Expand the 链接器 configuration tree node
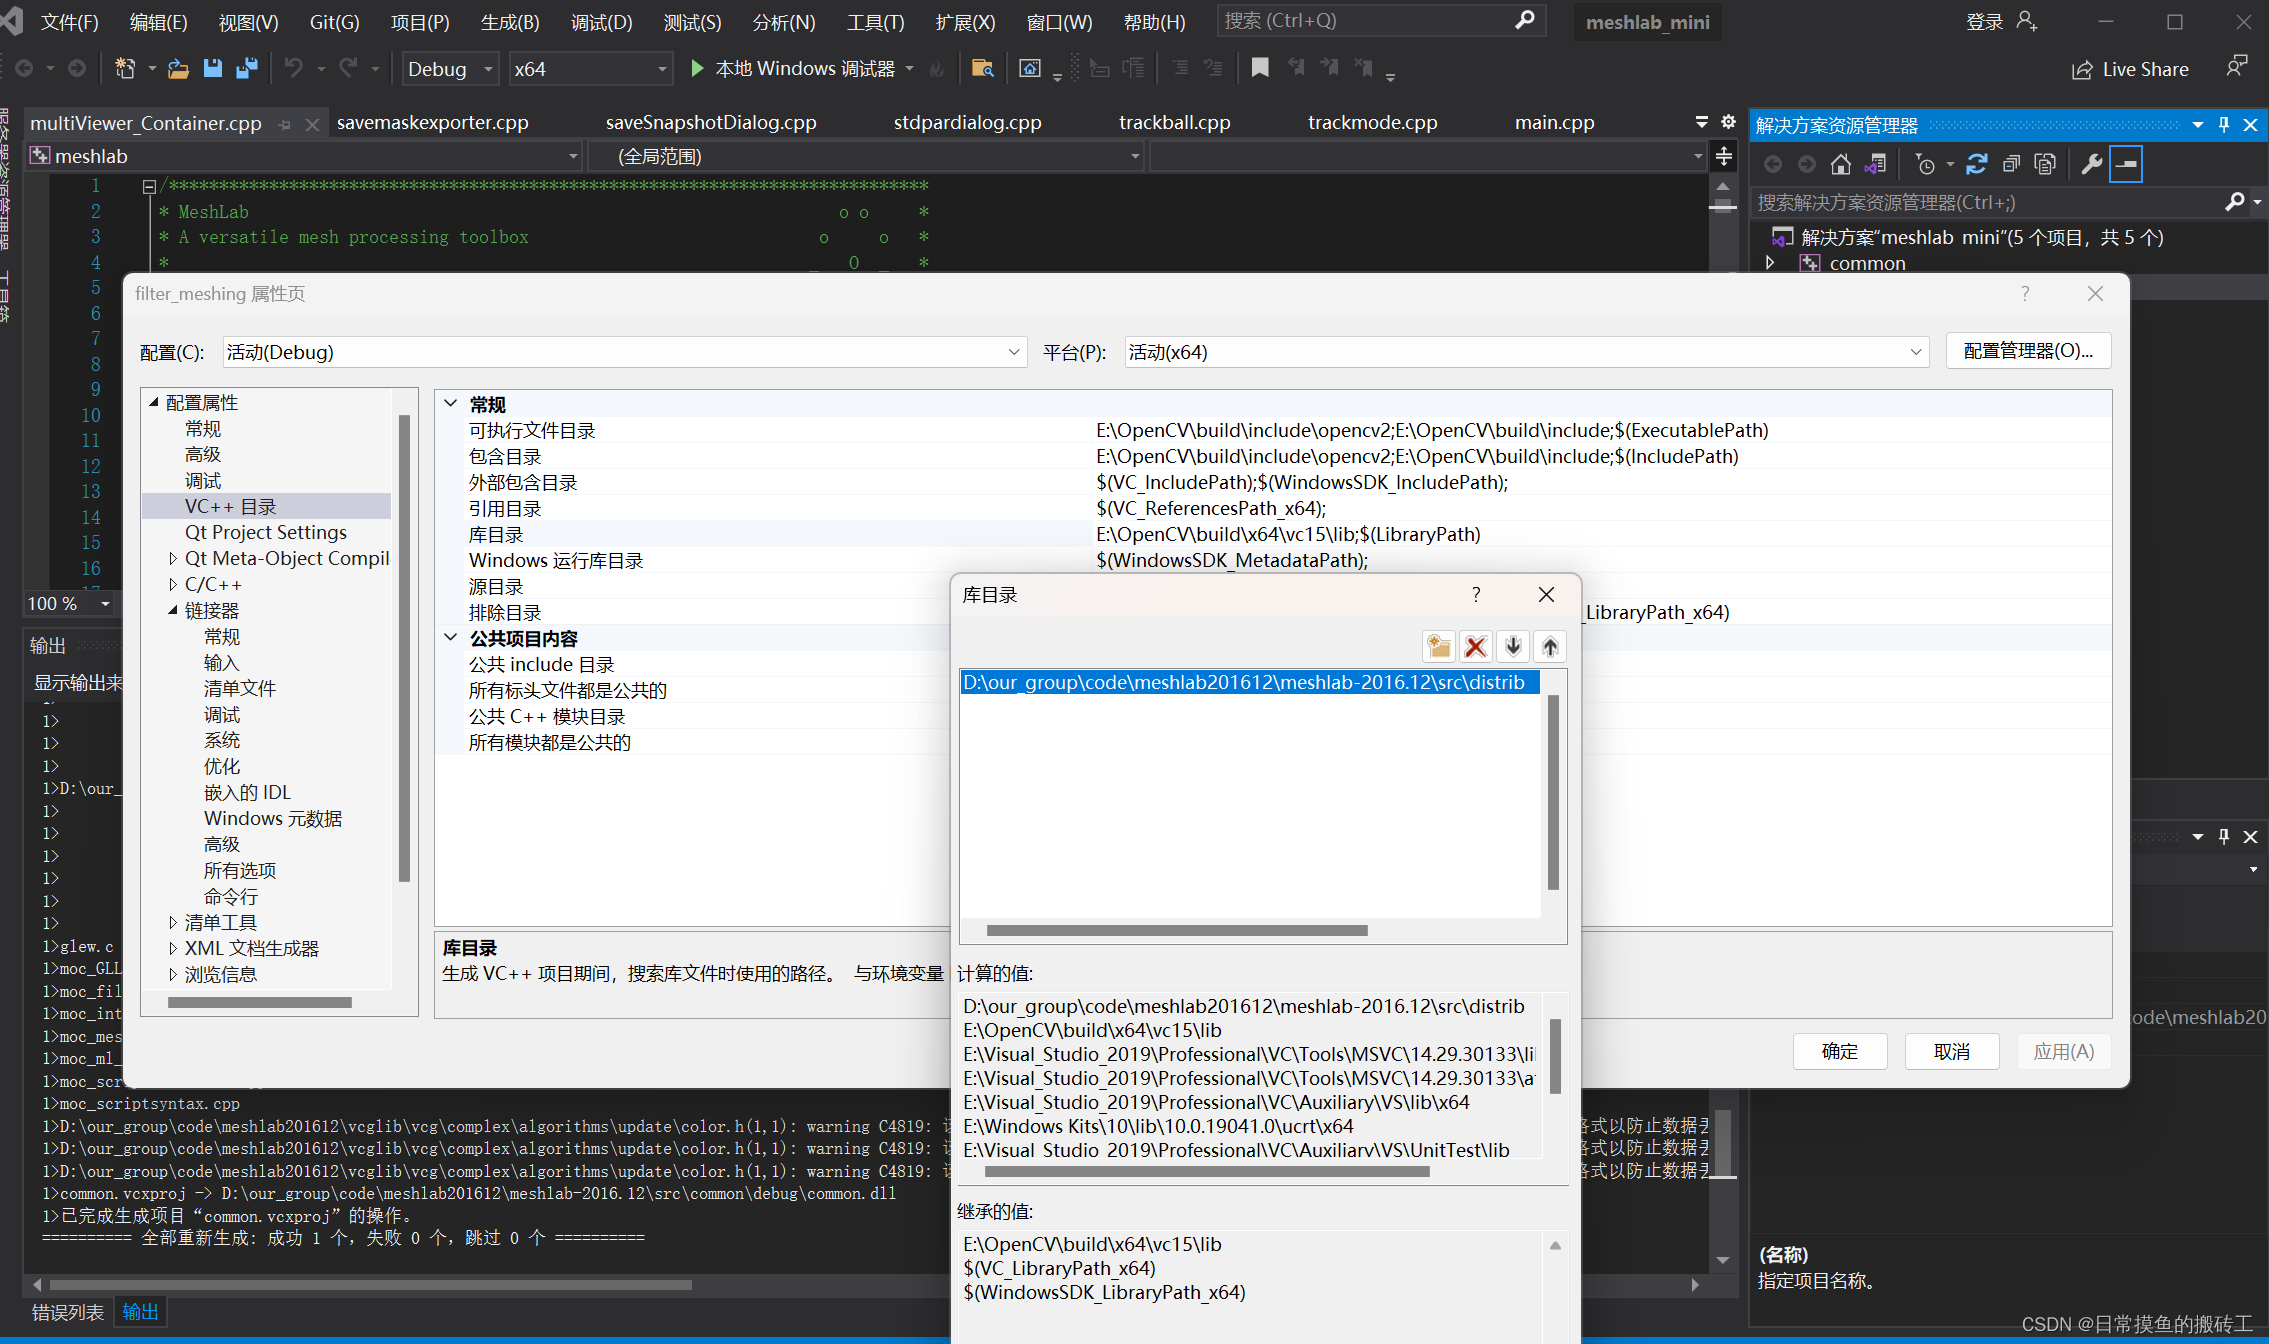The height and width of the screenshot is (1344, 2269). [171, 611]
